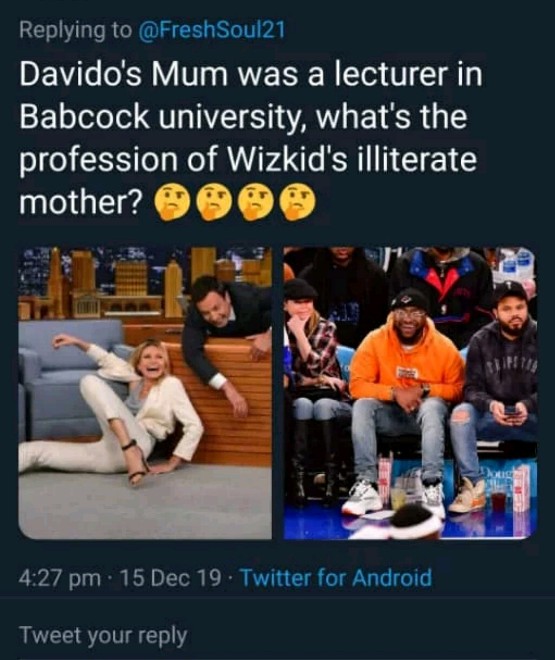Image resolution: width=555 pixels, height=660 pixels.
Task: Click the third thinking-face emoji
Action: (255, 202)
